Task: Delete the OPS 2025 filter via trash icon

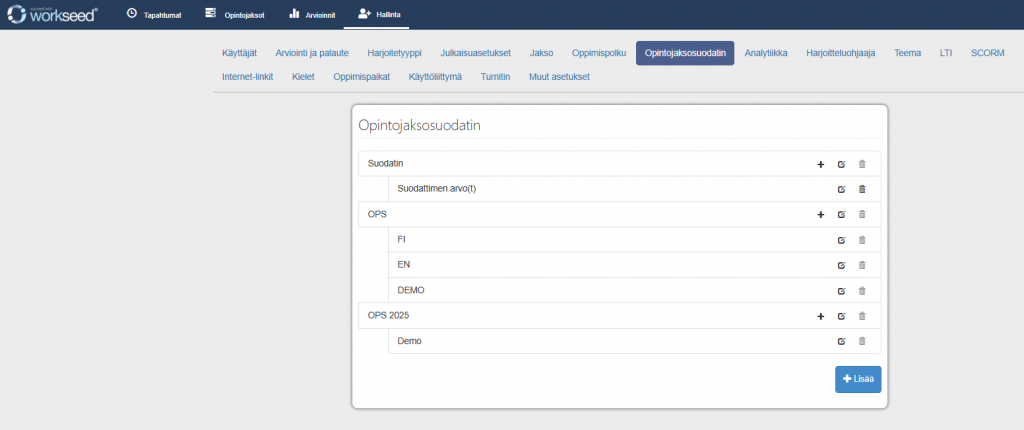Action: click(862, 316)
